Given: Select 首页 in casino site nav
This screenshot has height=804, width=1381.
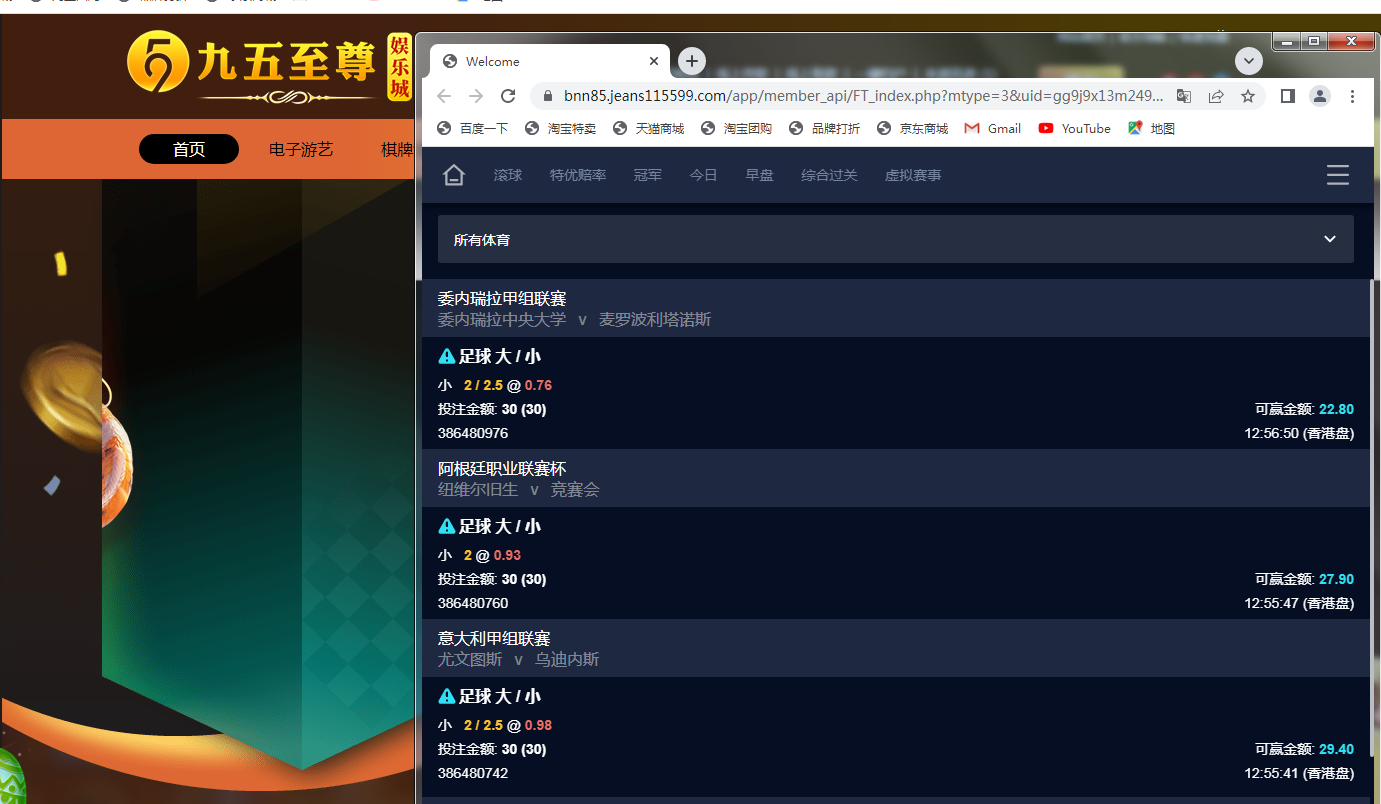Looking at the screenshot, I should 189,149.
